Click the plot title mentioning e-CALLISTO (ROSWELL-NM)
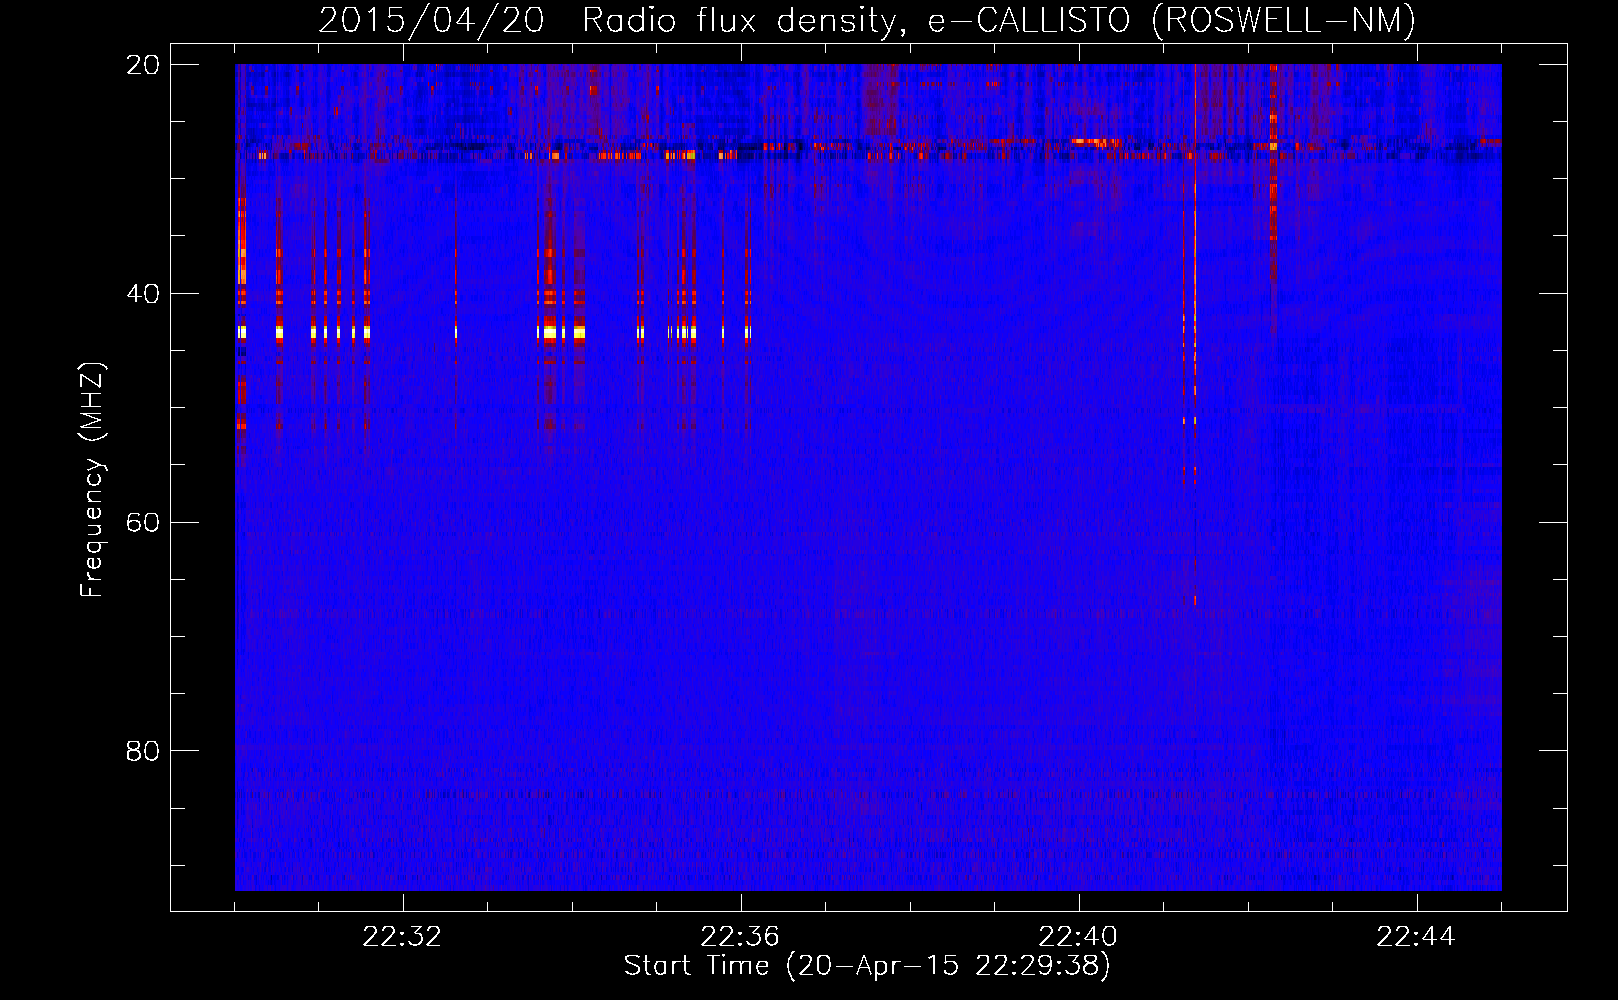This screenshot has width=1618, height=1000. (x=867, y=20)
